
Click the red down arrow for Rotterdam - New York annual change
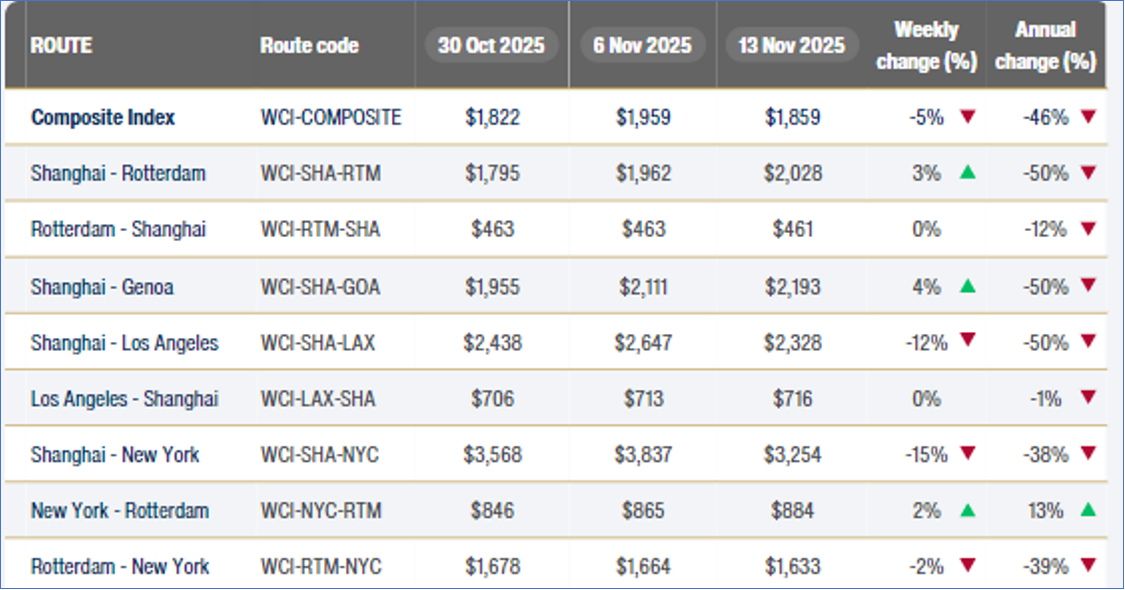coord(1088,566)
